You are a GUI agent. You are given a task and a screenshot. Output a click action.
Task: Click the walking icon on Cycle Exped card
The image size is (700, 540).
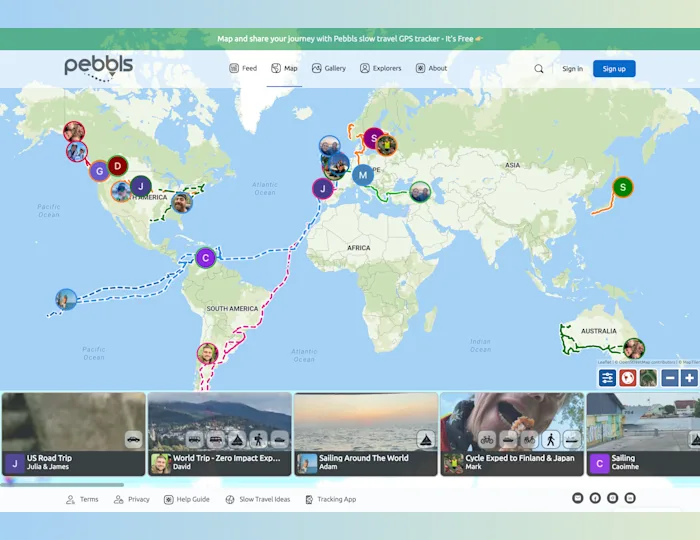click(551, 440)
